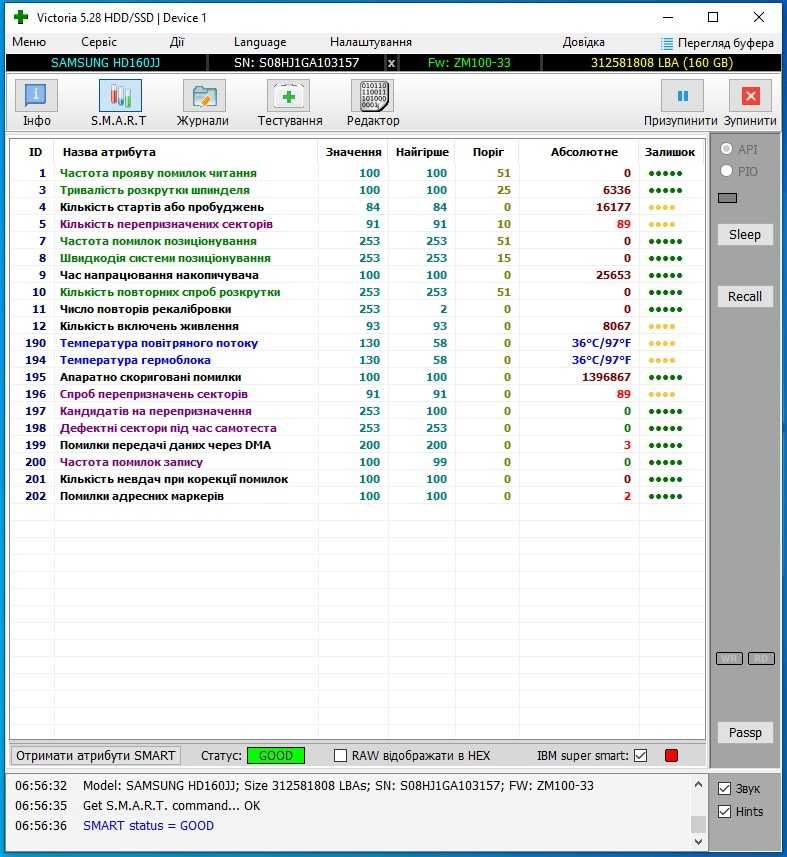Select row Частота помилок запису
This screenshot has height=857, width=787.
pyautogui.click(x=357, y=462)
